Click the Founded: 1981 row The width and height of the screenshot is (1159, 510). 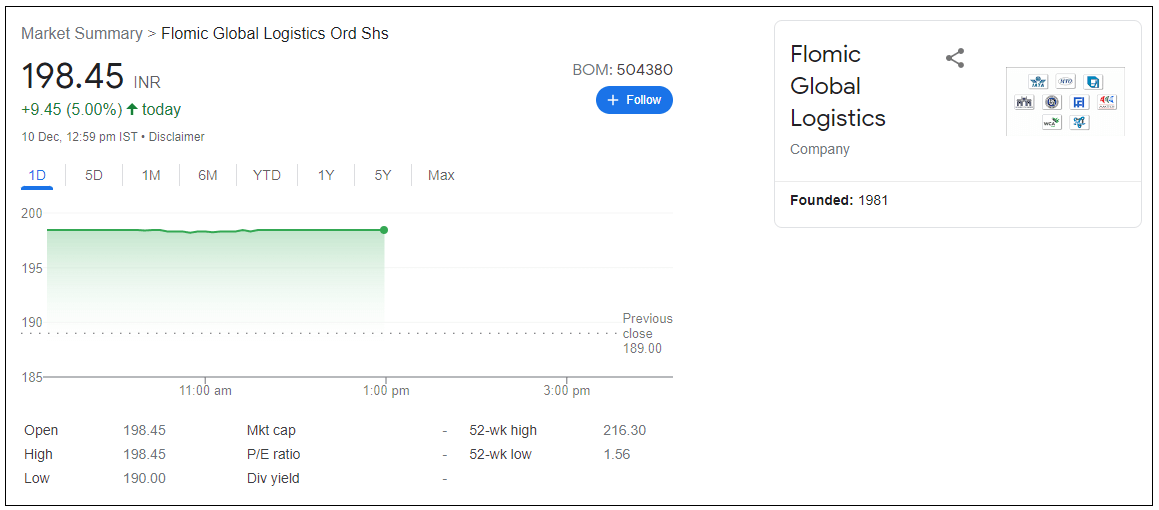tap(839, 200)
